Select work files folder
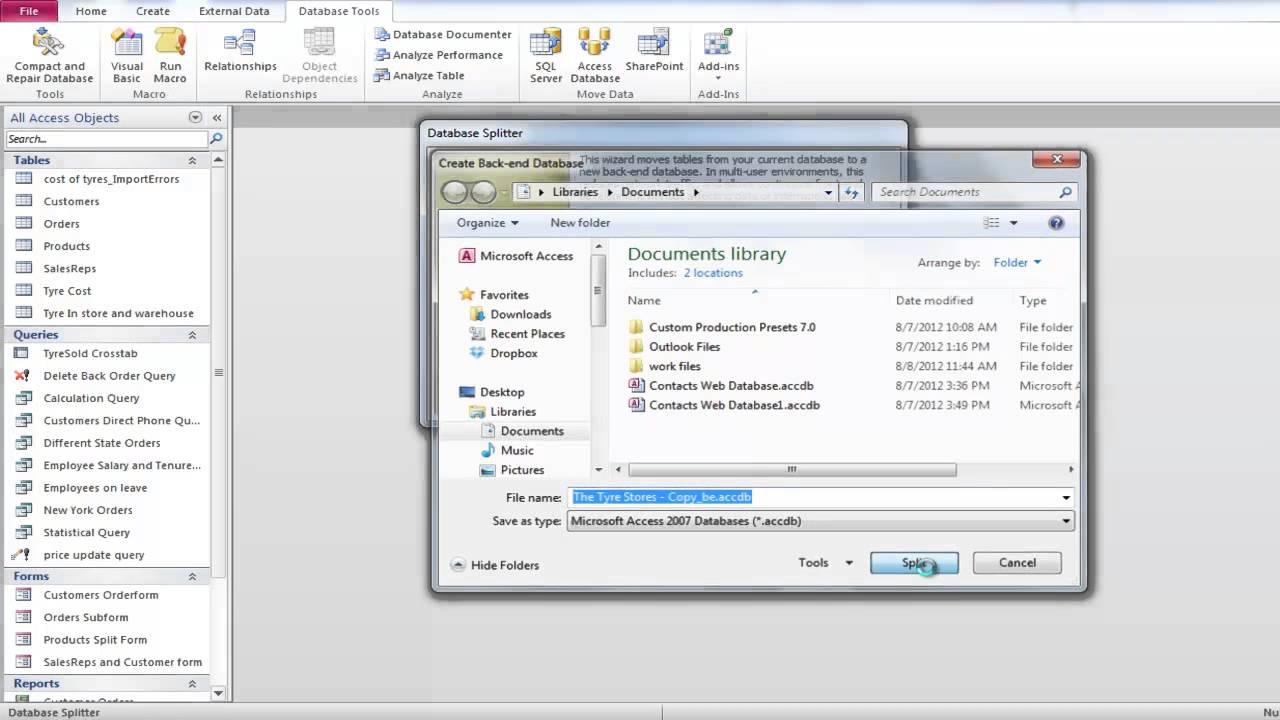 coord(674,366)
